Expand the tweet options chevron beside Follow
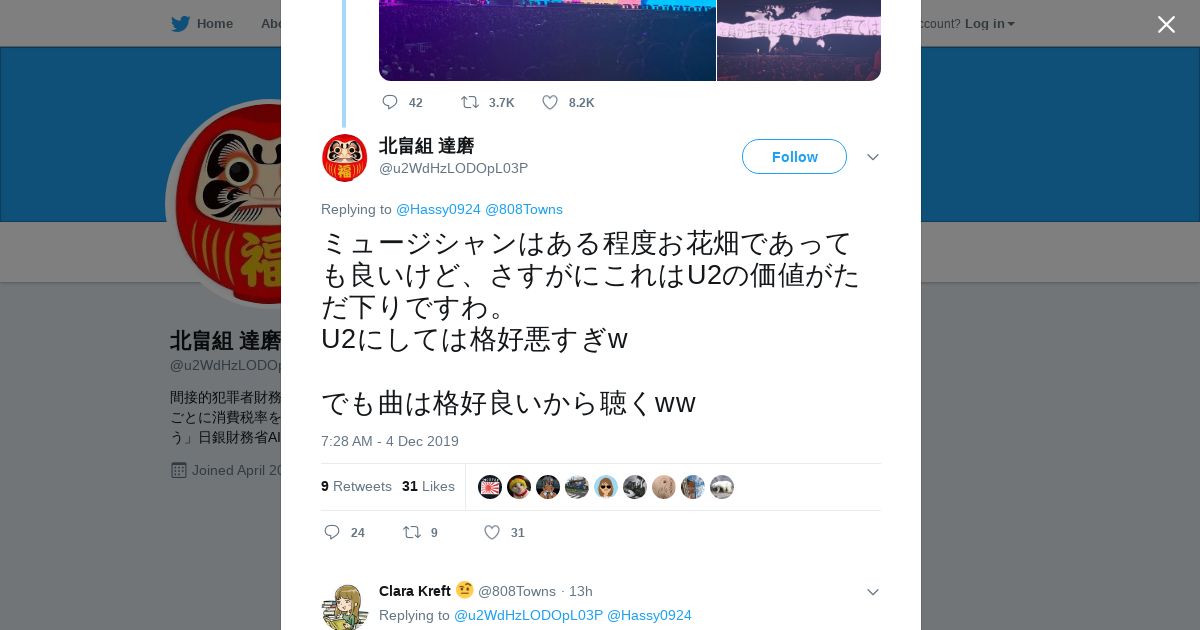This screenshot has width=1200, height=630. [872, 157]
